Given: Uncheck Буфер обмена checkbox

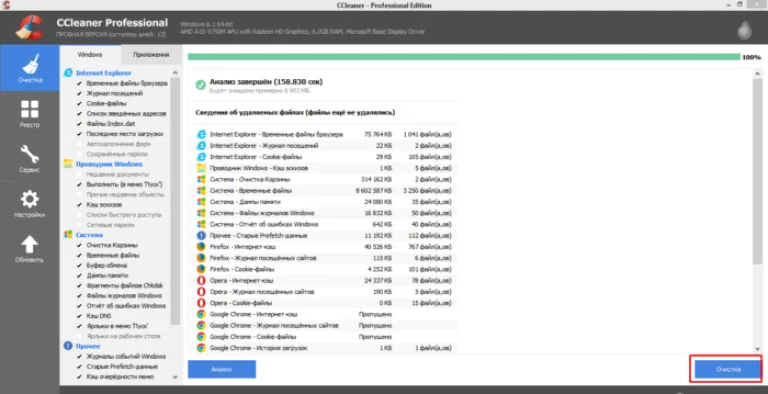Looking at the screenshot, I should point(79,265).
